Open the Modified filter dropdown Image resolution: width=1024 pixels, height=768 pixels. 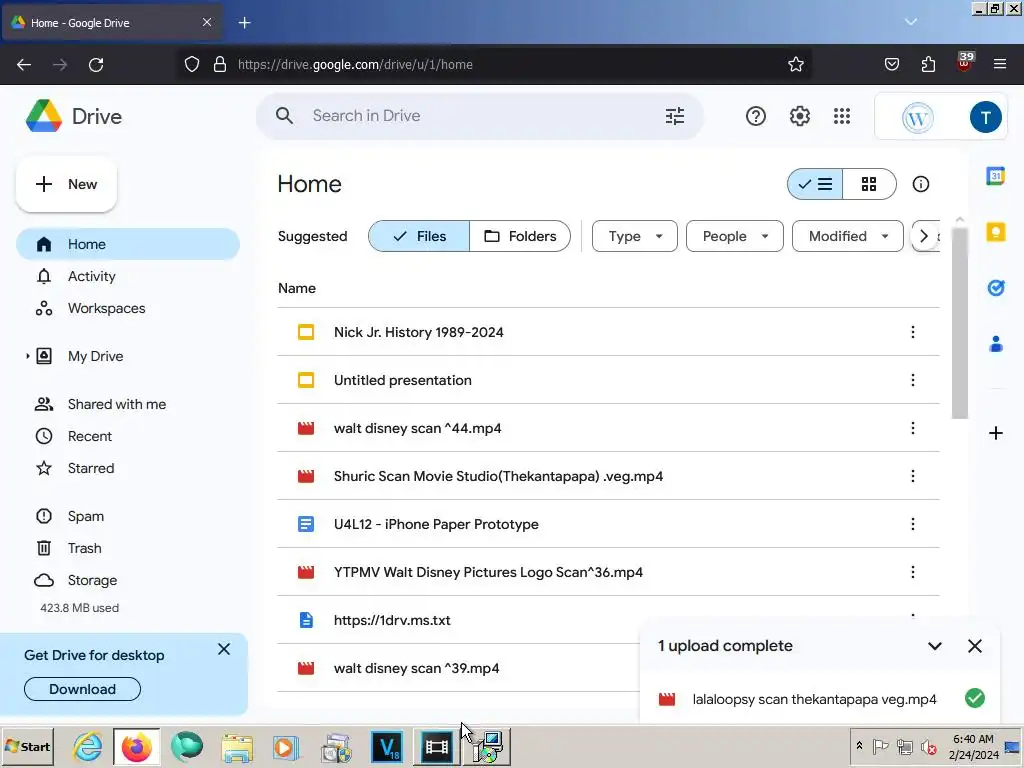click(x=848, y=236)
